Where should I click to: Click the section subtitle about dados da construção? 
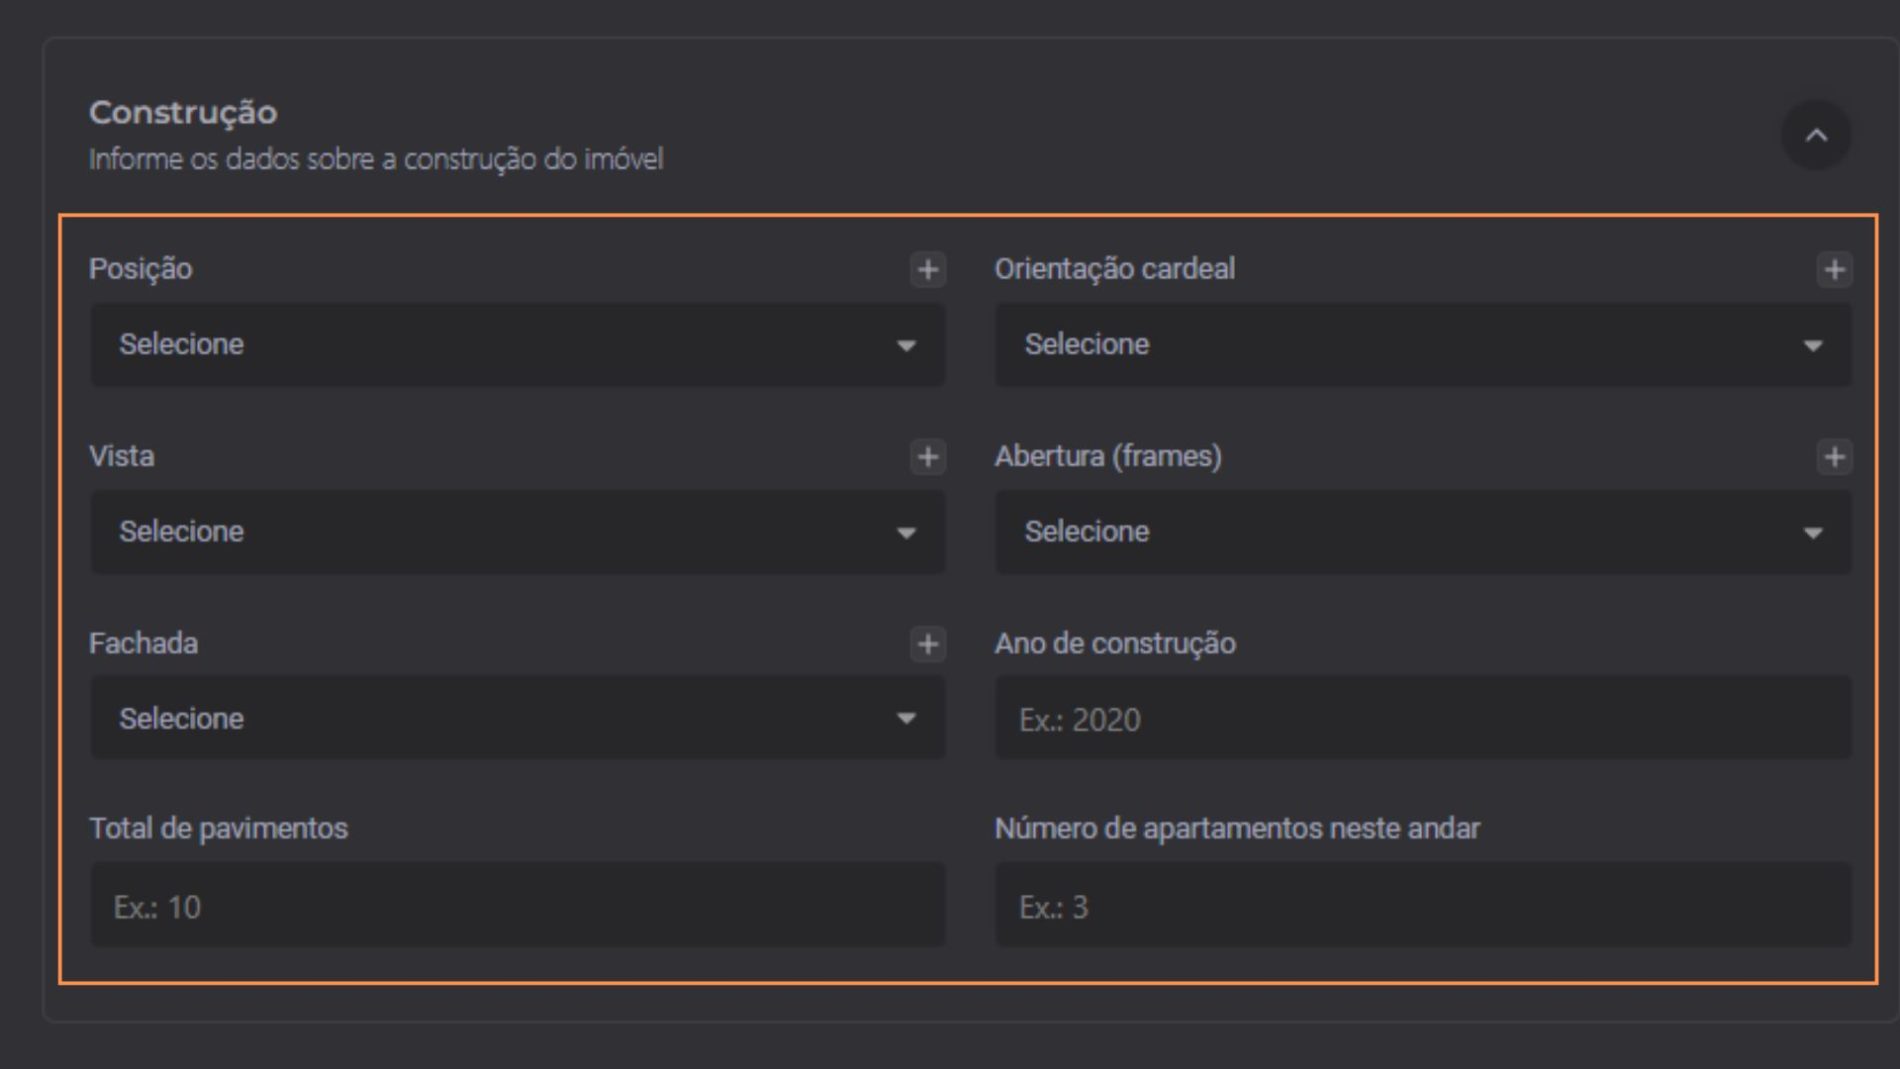tap(376, 159)
